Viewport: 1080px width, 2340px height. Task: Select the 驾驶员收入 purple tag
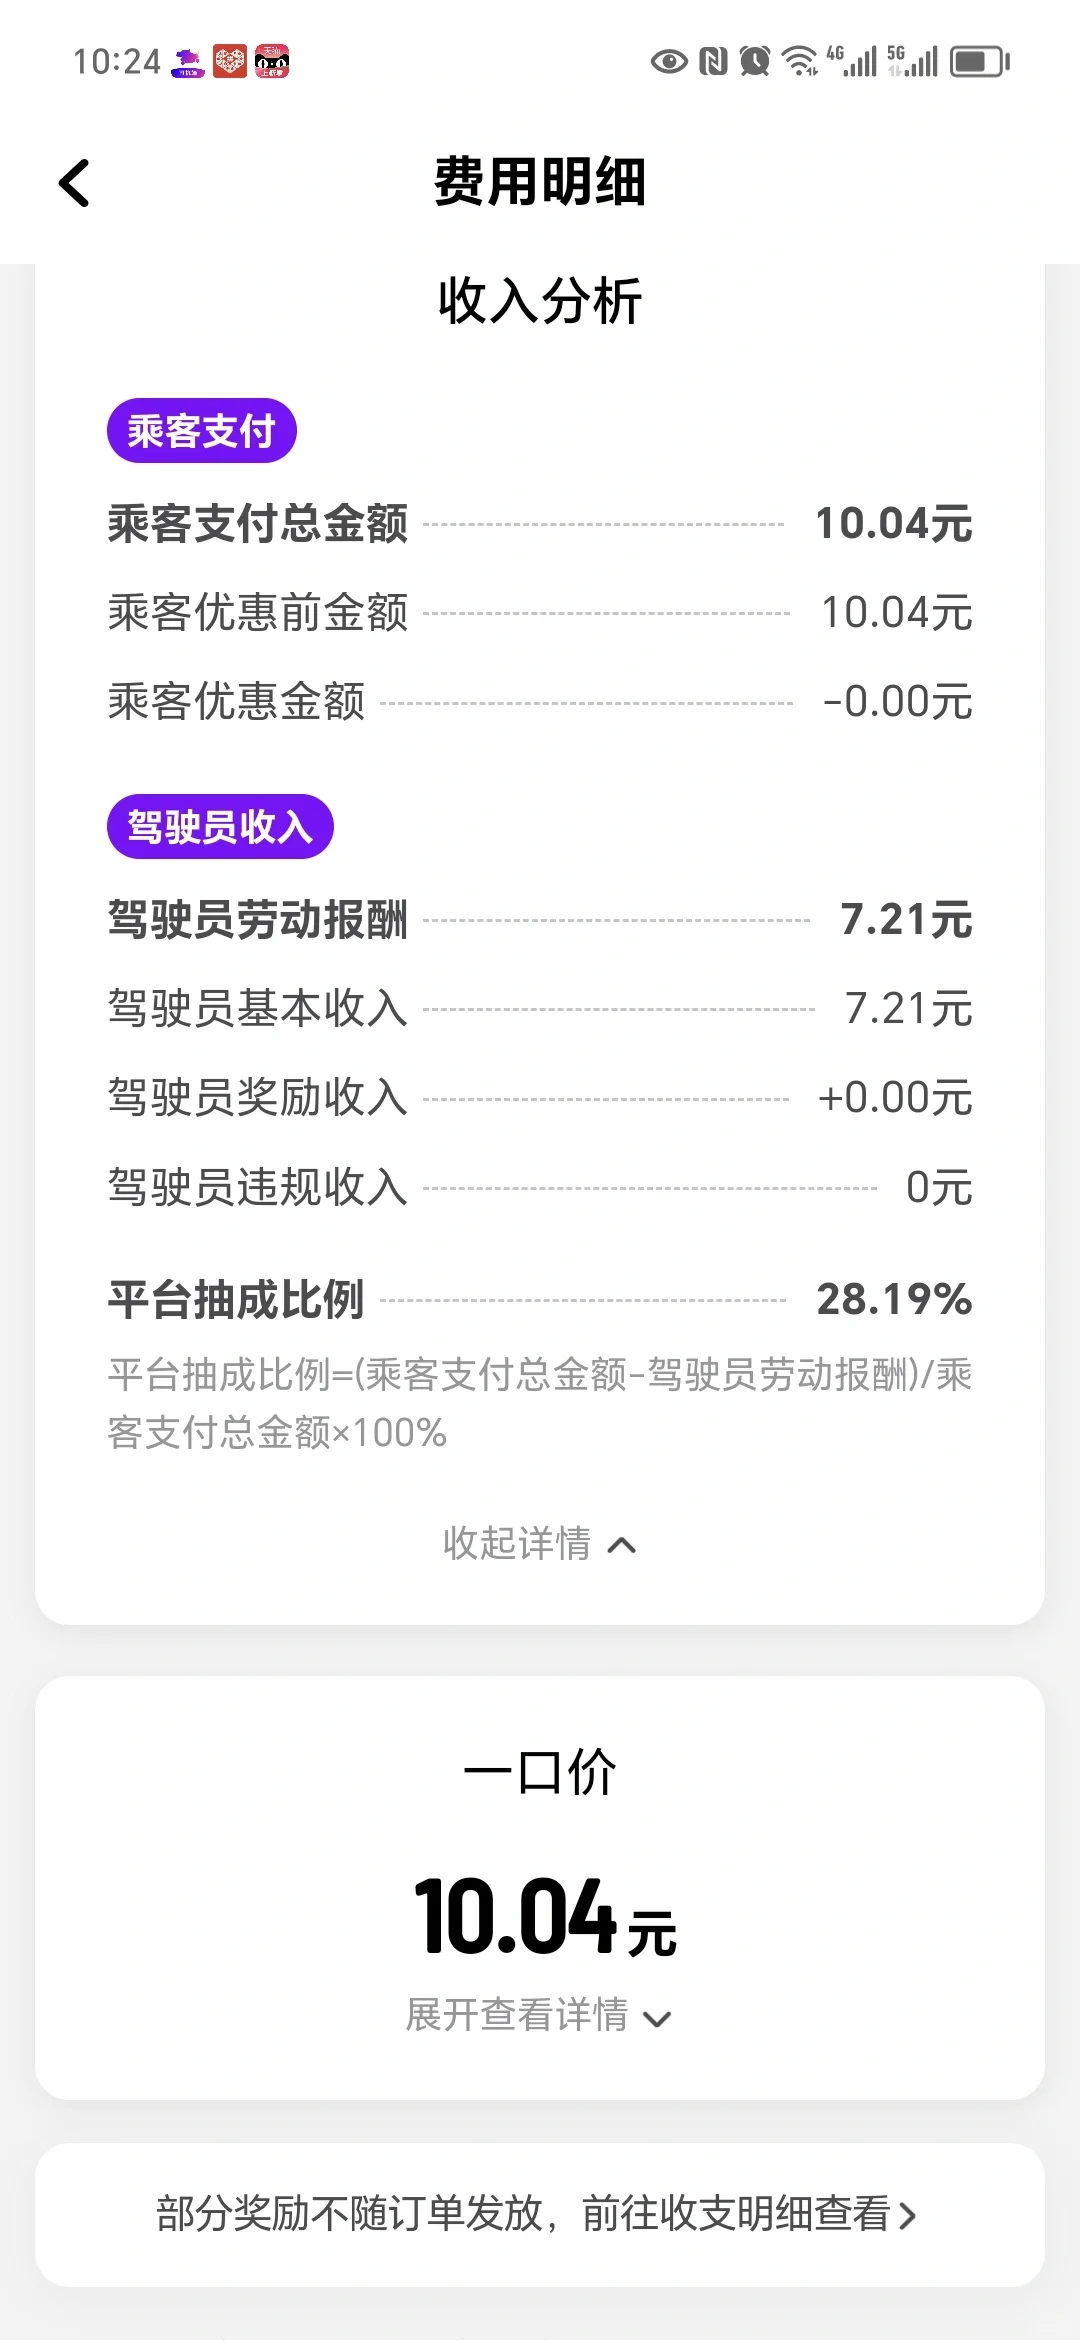click(220, 827)
